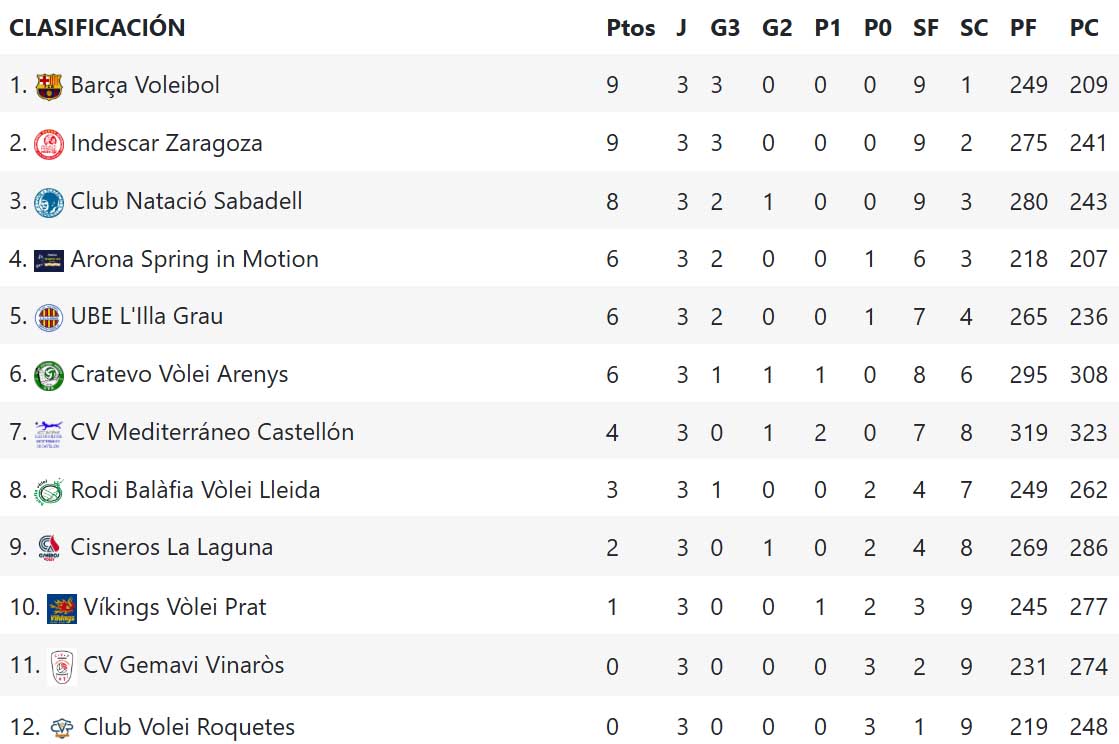
Task: Click the Club Natació Sabadell logo
Action: point(48,202)
